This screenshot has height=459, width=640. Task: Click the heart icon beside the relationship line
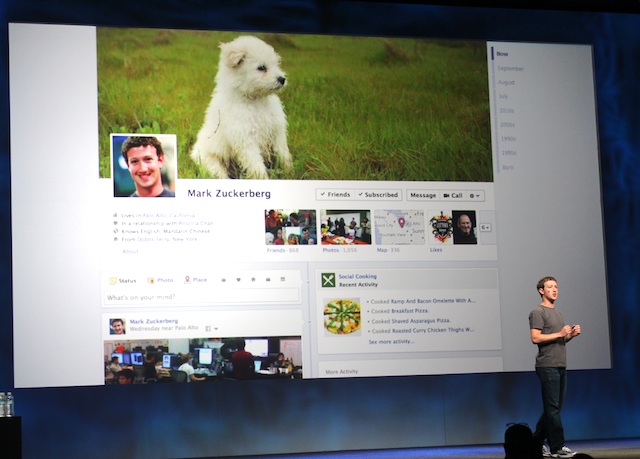(116, 223)
